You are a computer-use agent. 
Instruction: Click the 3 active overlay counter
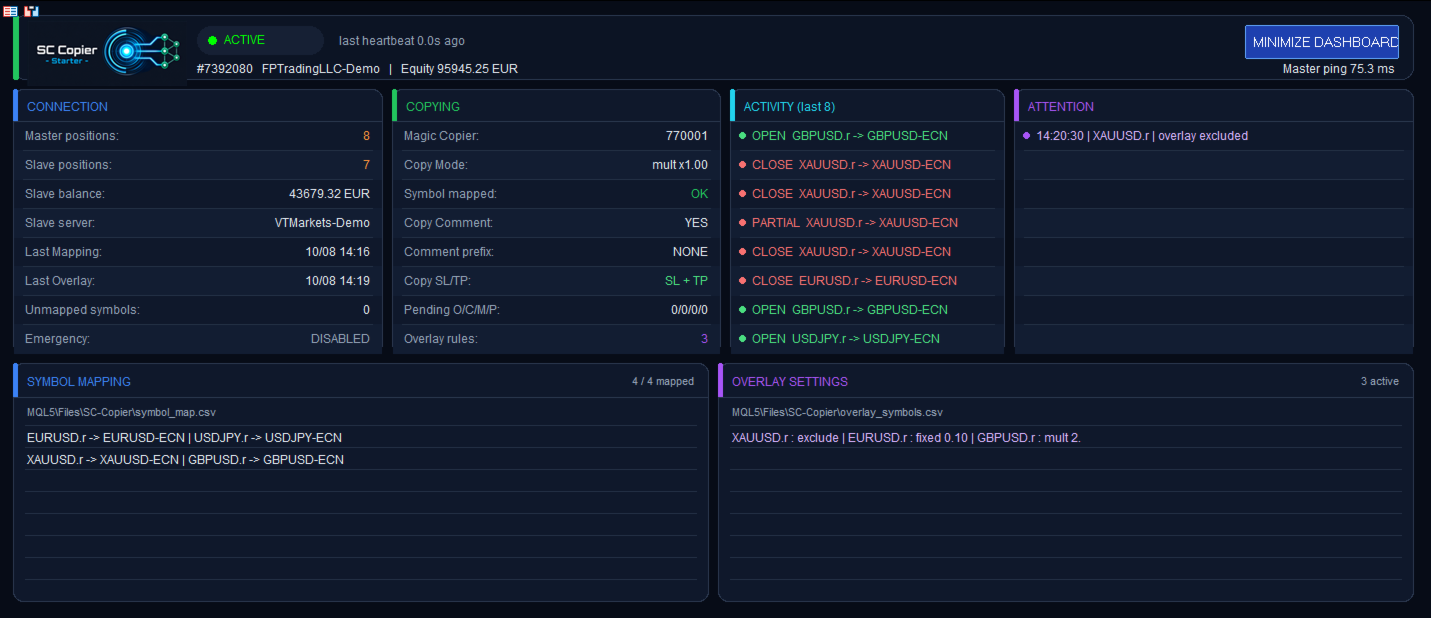[x=1380, y=382]
